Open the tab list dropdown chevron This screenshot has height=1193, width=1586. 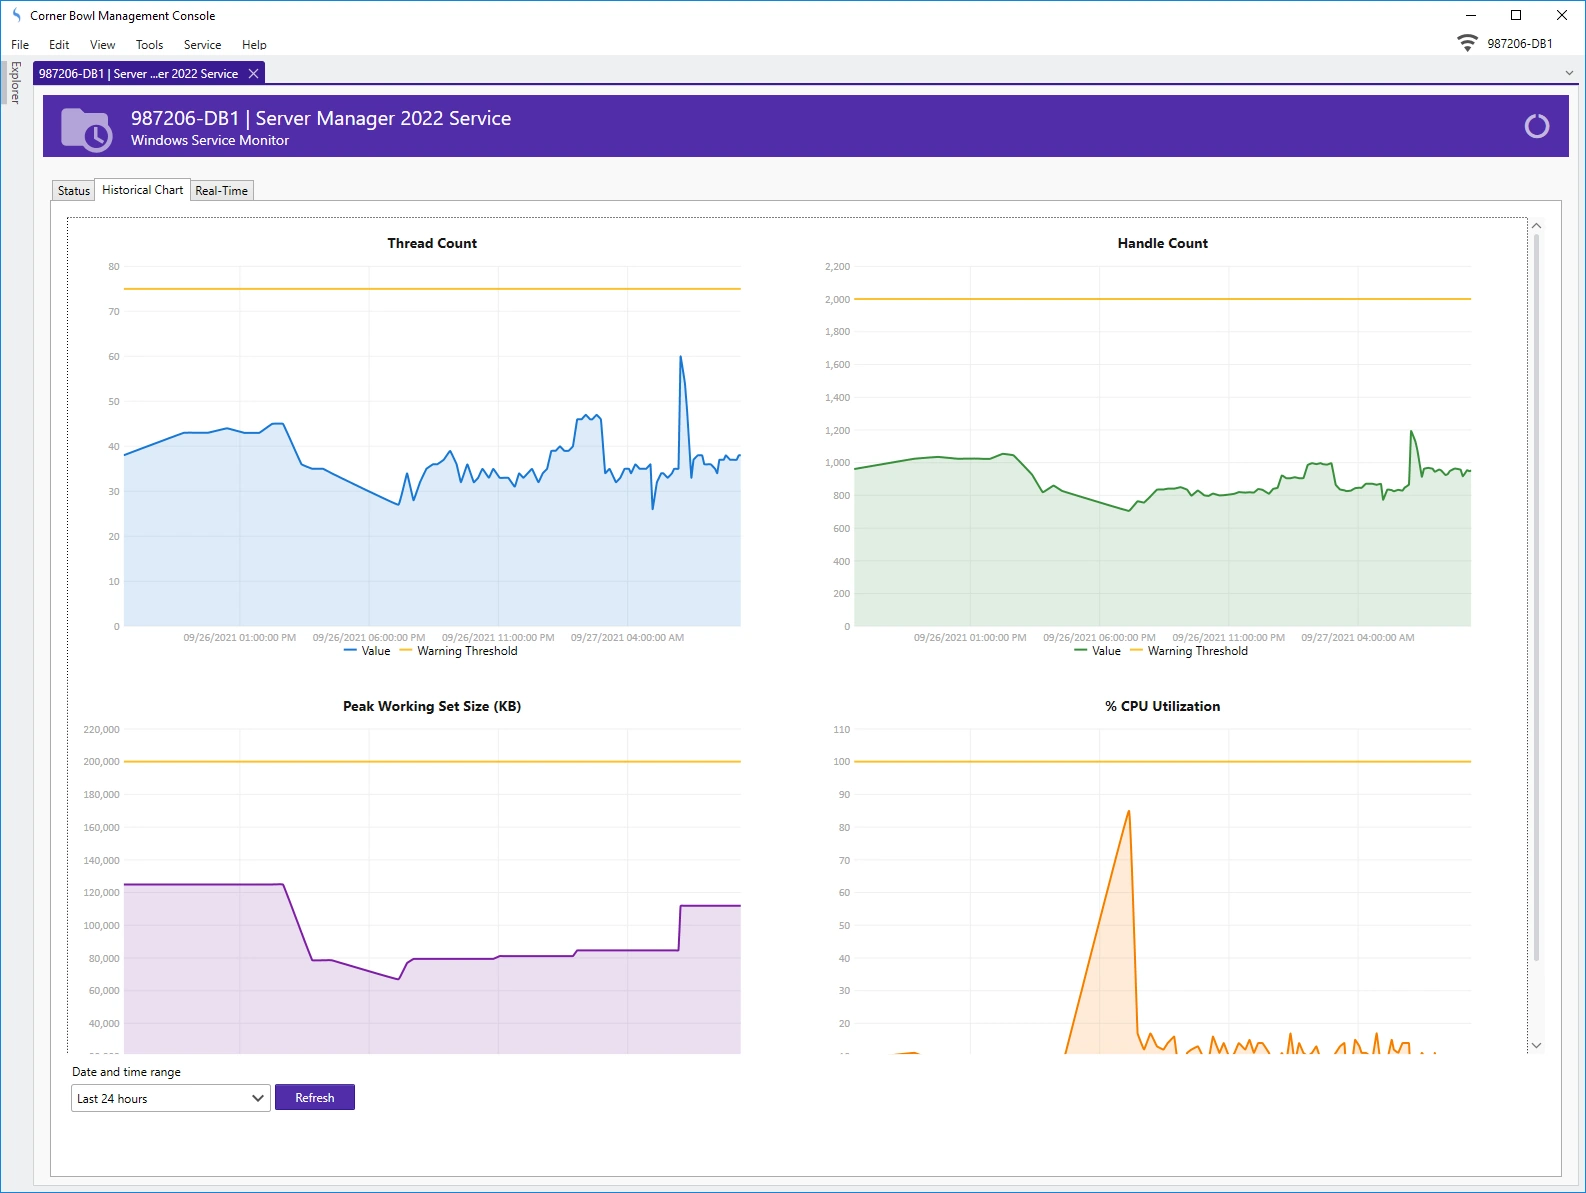coord(1568,73)
